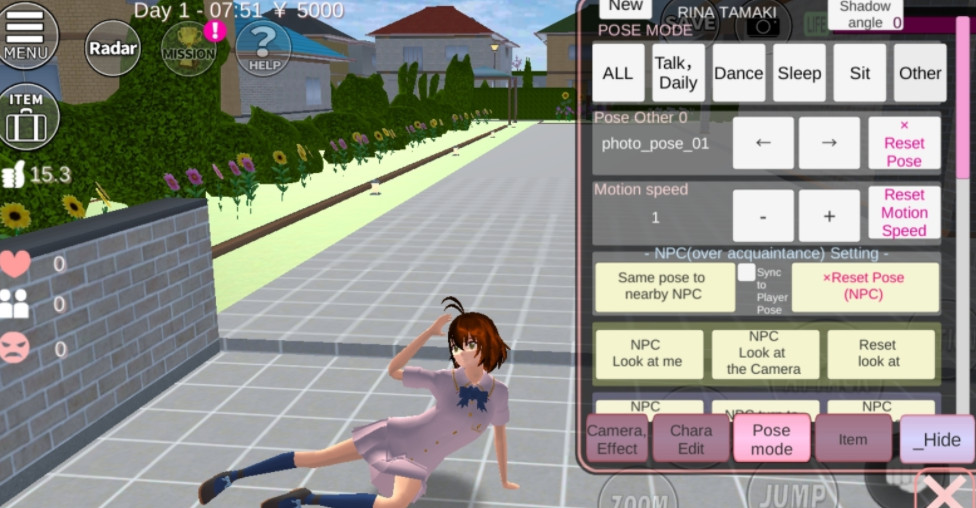Tap the thumbs-up 15.3 reputation icon
The image size is (976, 508).
click(13, 174)
